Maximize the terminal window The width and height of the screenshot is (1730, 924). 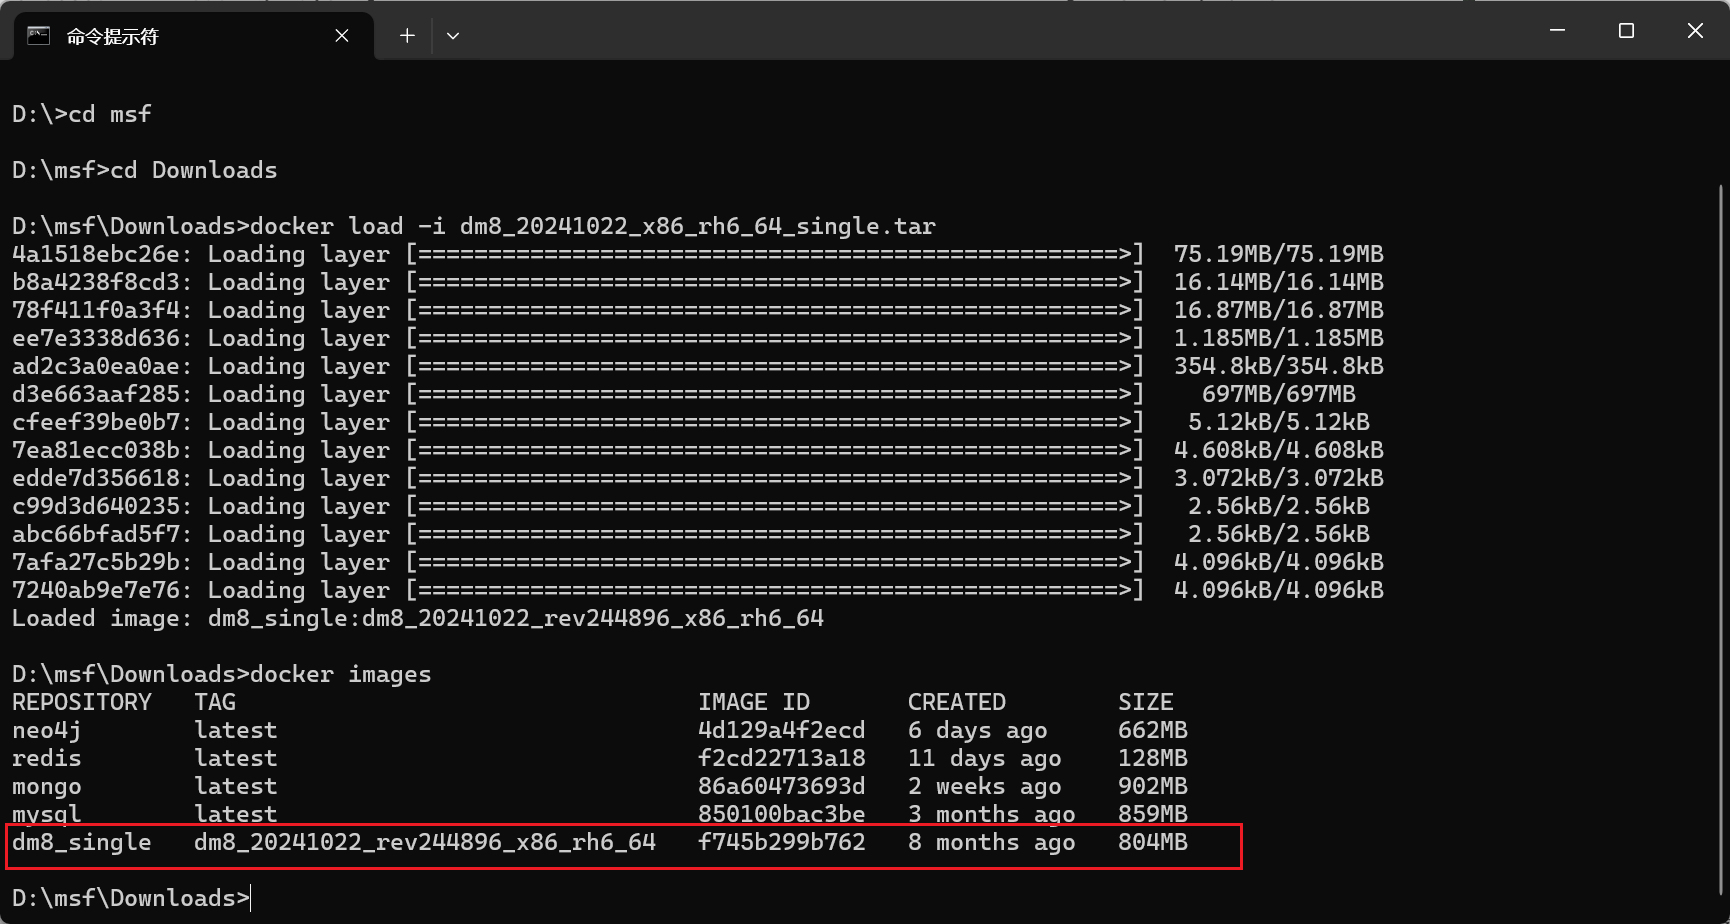pyautogui.click(x=1626, y=31)
